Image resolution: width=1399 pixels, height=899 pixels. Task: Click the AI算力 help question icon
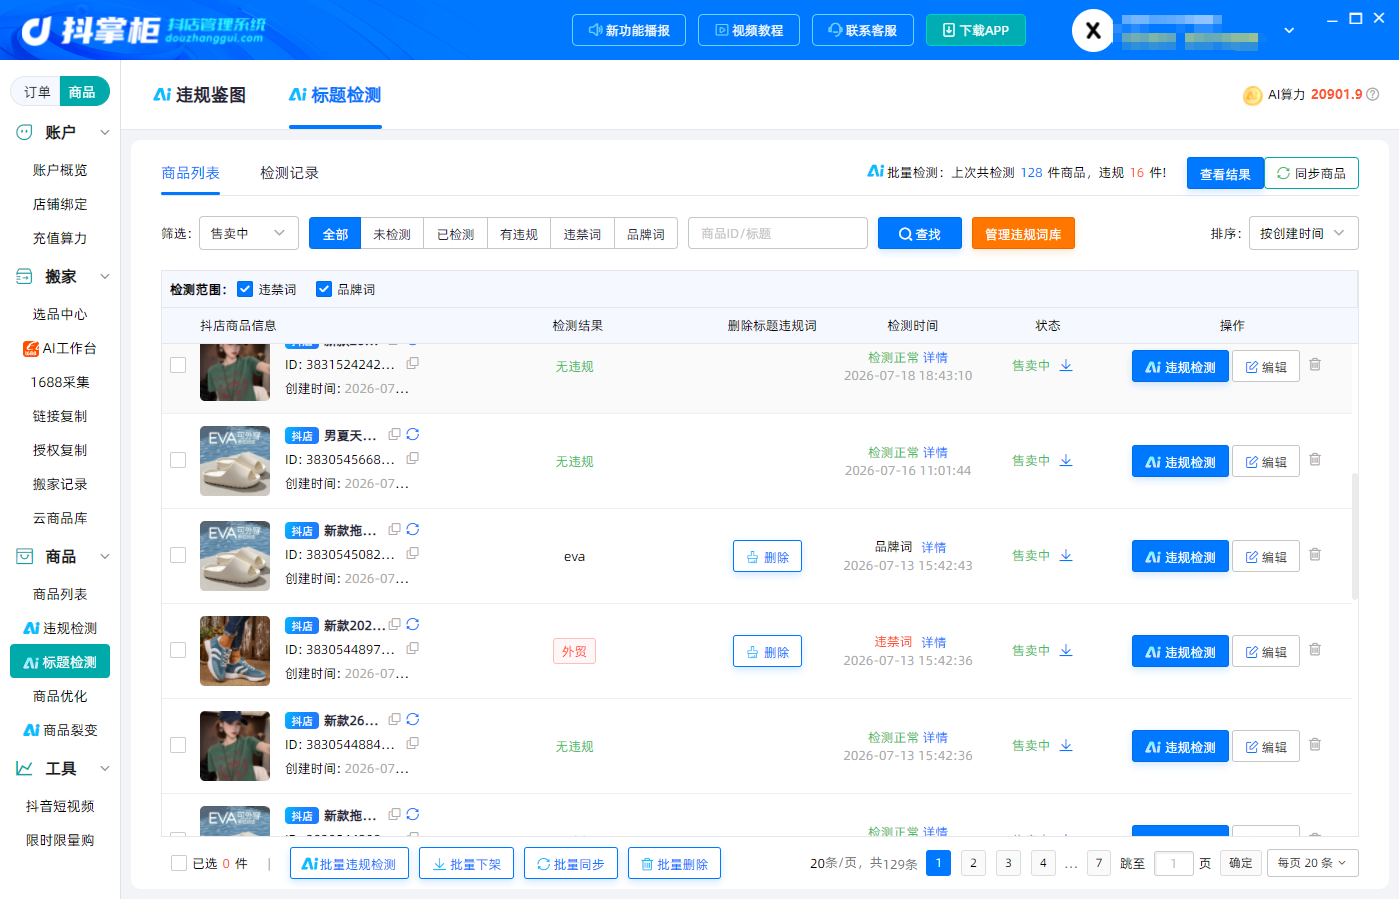1373,95
